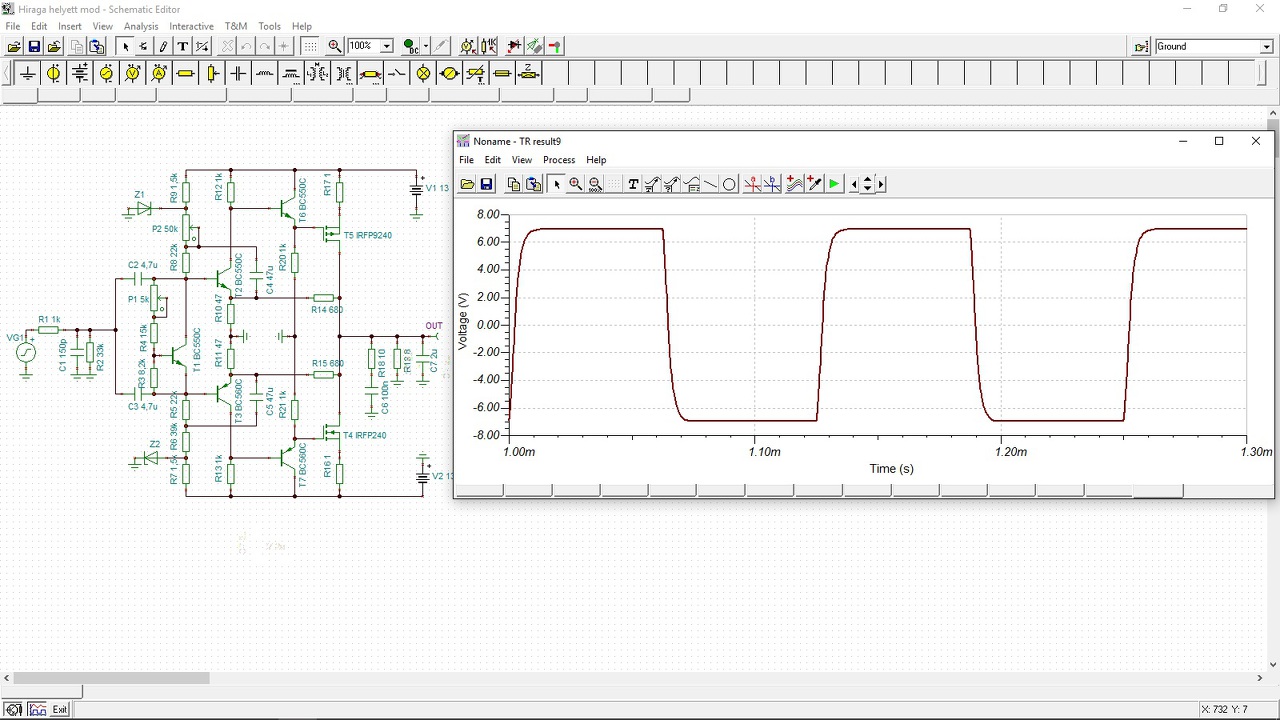
Task: Expand the Ground component dropdown
Action: pos(1267,47)
